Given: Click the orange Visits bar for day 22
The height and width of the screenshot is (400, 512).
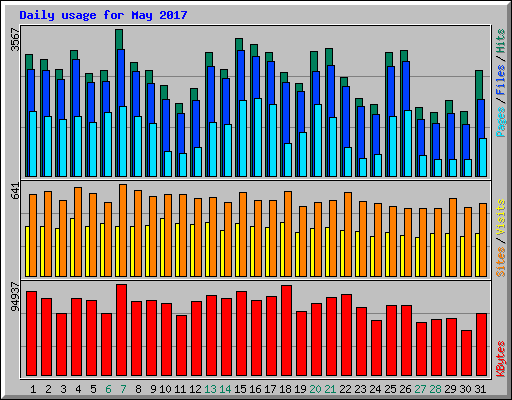Looking at the screenshot, I should pyautogui.click(x=348, y=234).
